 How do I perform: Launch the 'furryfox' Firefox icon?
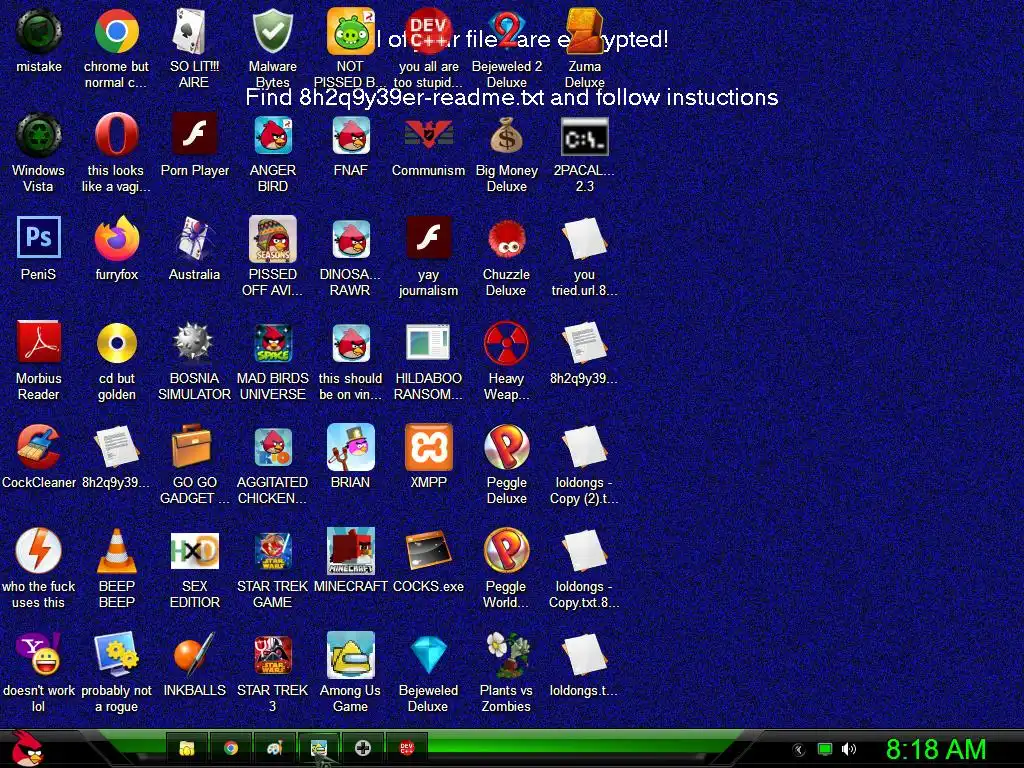[116, 239]
